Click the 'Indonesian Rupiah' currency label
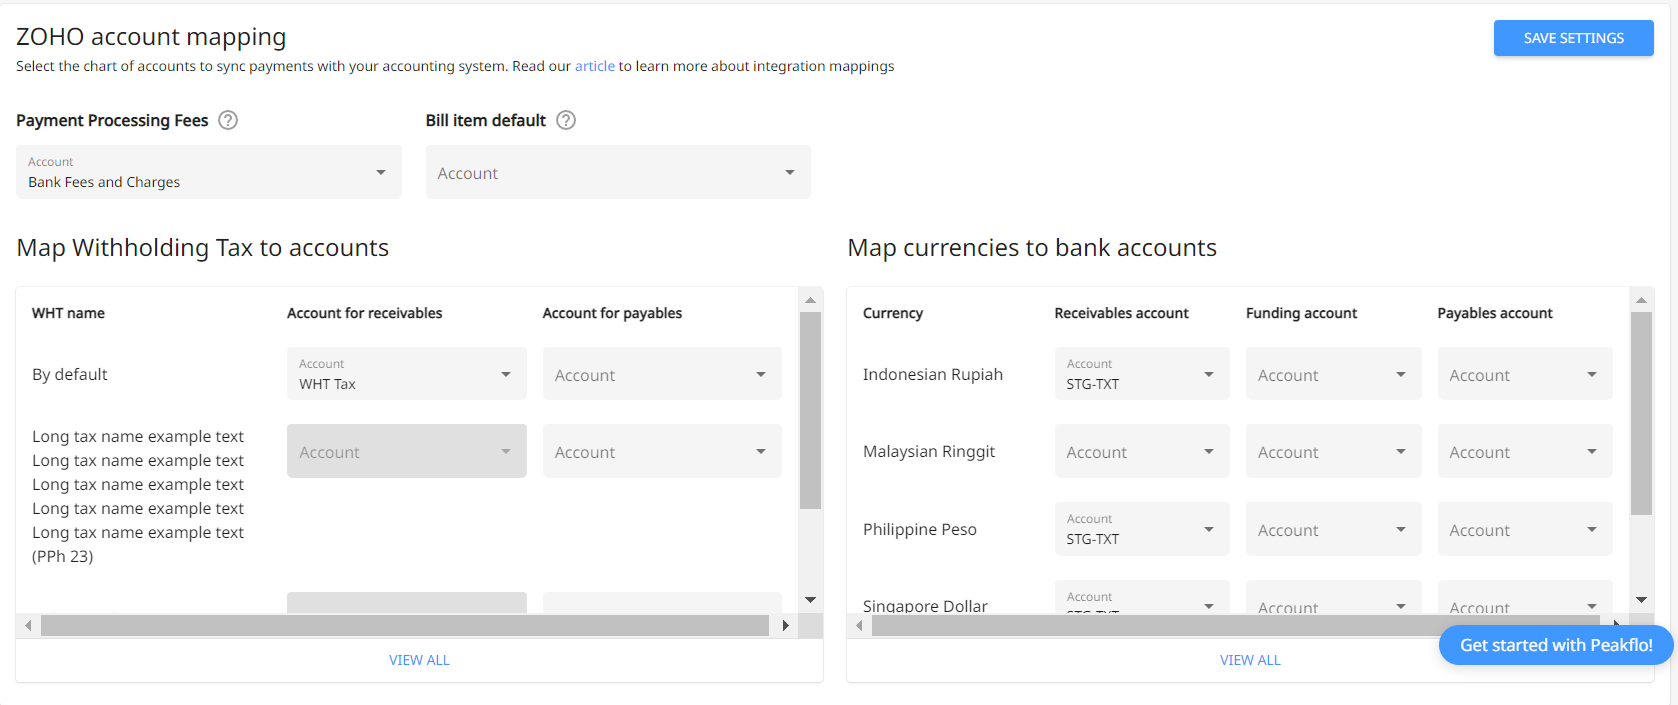This screenshot has height=705, width=1678. (x=933, y=374)
